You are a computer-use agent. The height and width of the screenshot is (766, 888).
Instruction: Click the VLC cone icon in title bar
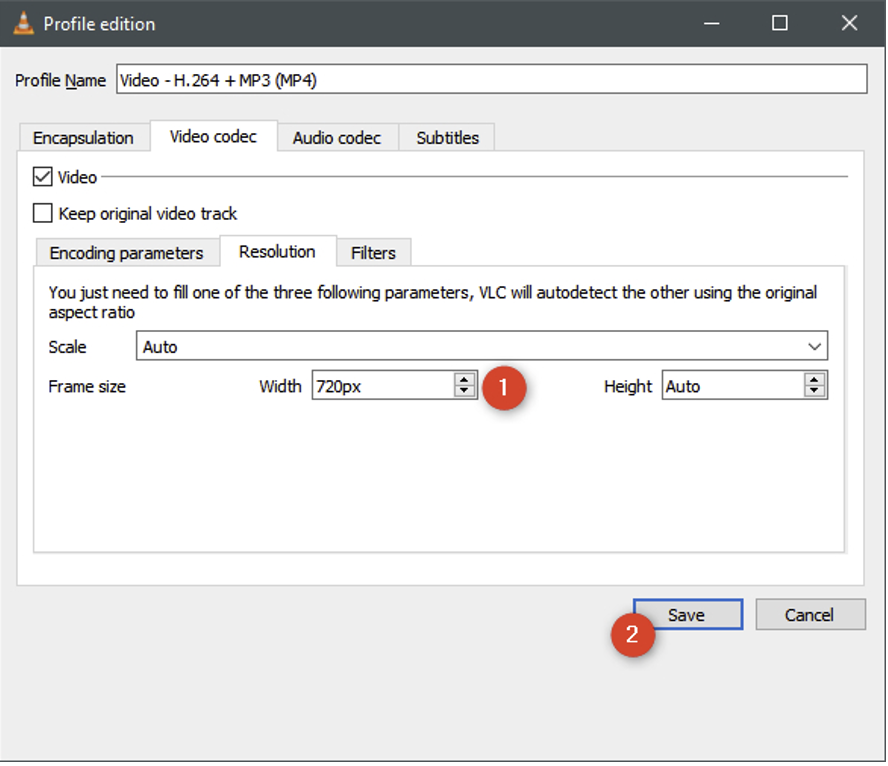coord(23,23)
